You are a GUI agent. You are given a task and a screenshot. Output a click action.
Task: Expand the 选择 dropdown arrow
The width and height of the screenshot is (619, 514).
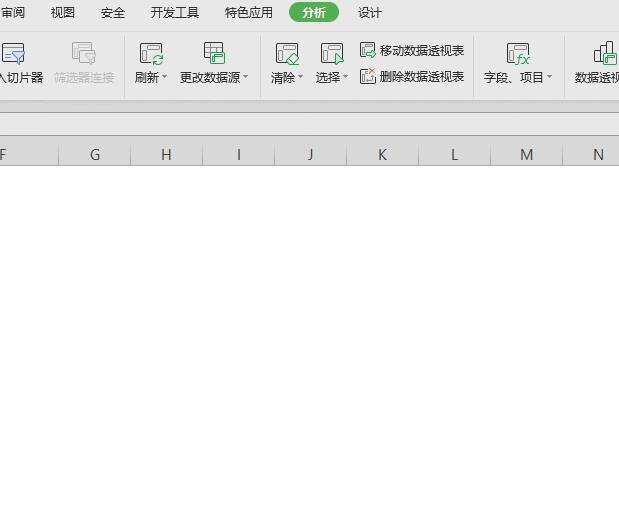[346, 76]
